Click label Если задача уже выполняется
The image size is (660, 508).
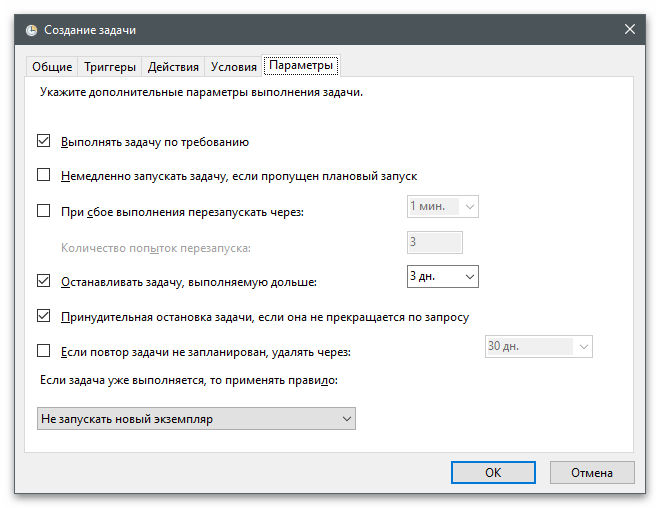click(189, 380)
